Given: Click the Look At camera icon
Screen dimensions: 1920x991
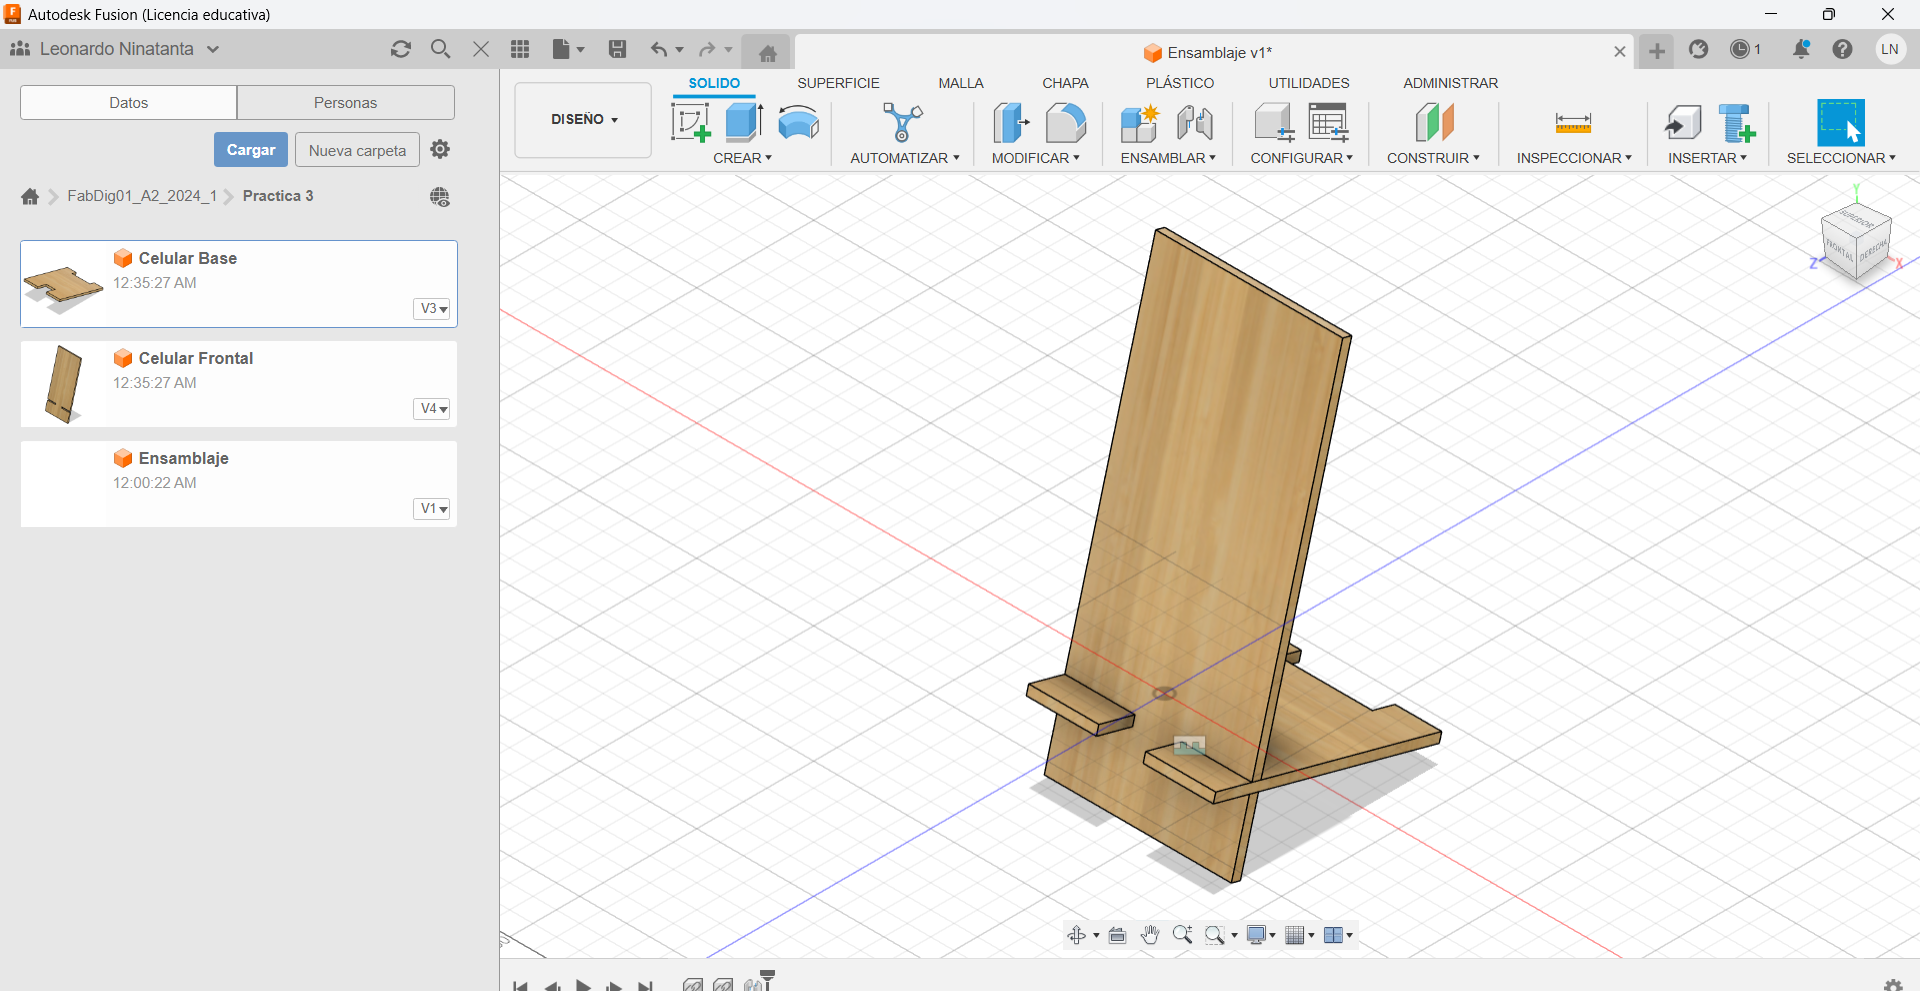Looking at the screenshot, I should 1118,935.
